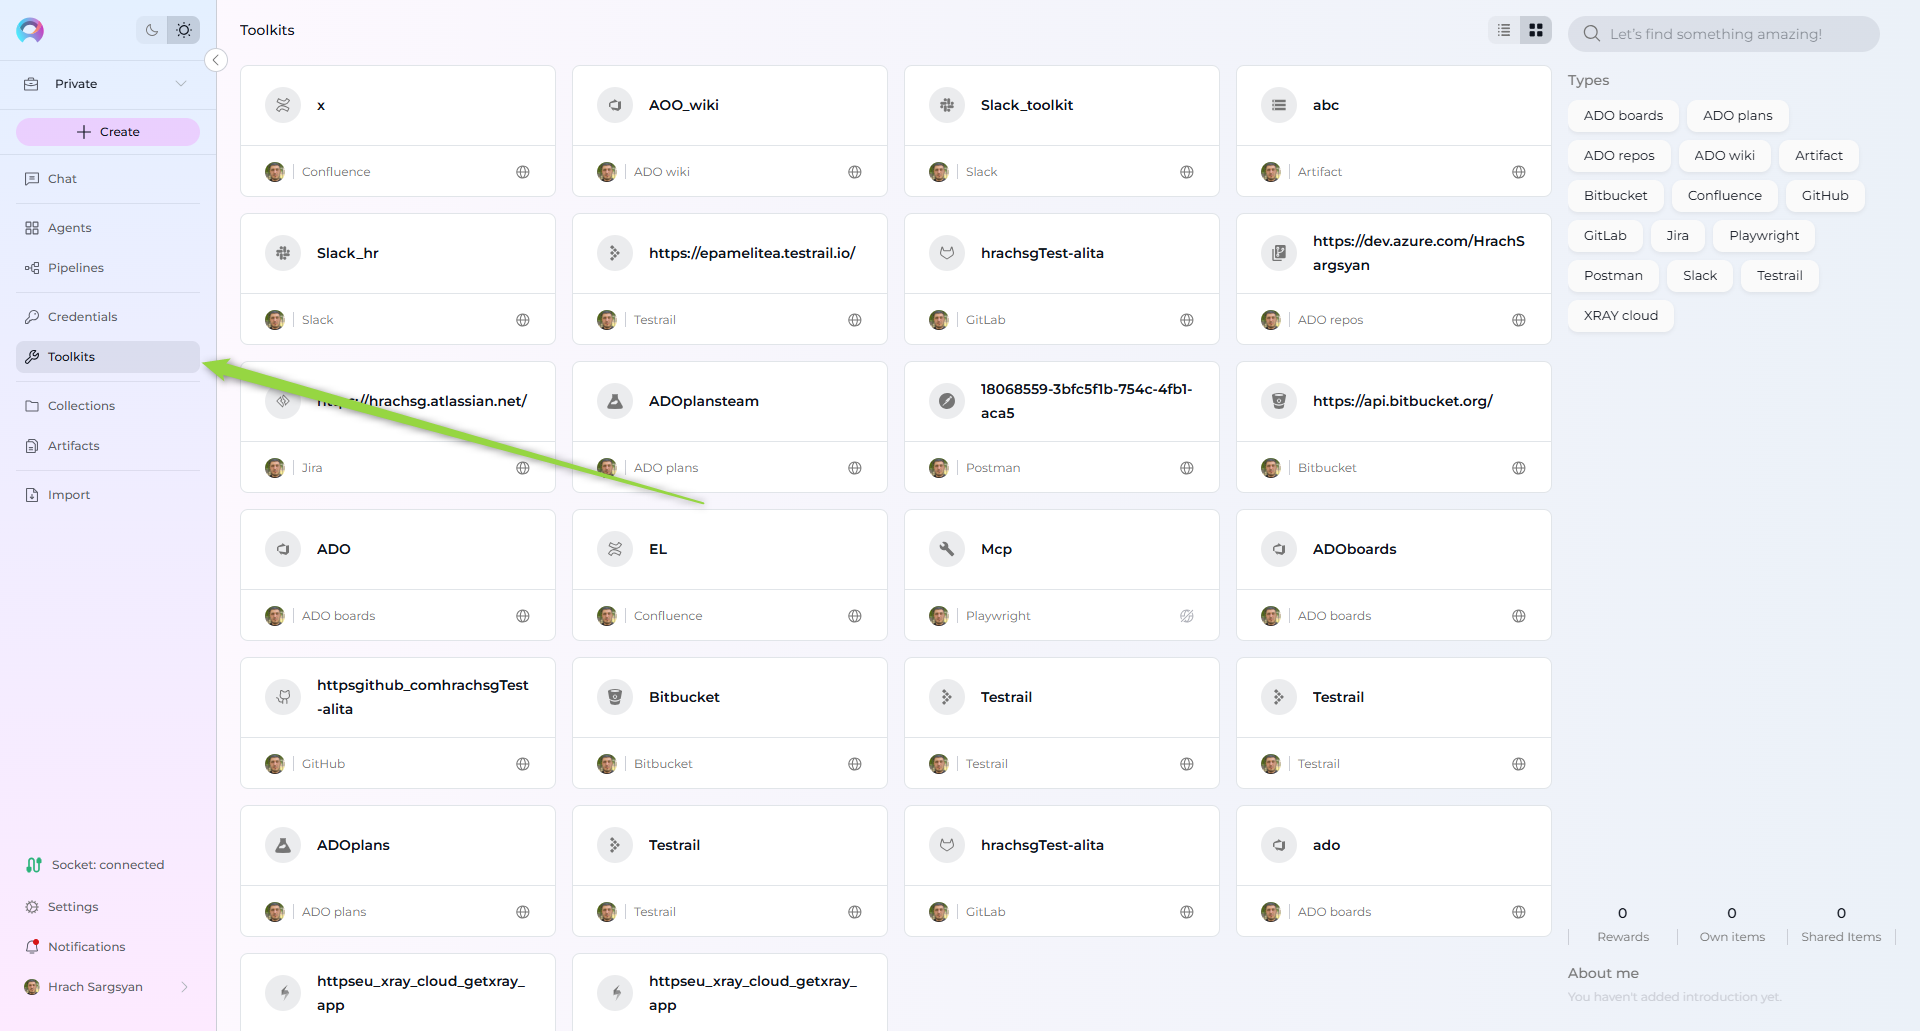Click api.bitbucket.org card icon
Screen dimensions: 1920x1031
(1279, 401)
